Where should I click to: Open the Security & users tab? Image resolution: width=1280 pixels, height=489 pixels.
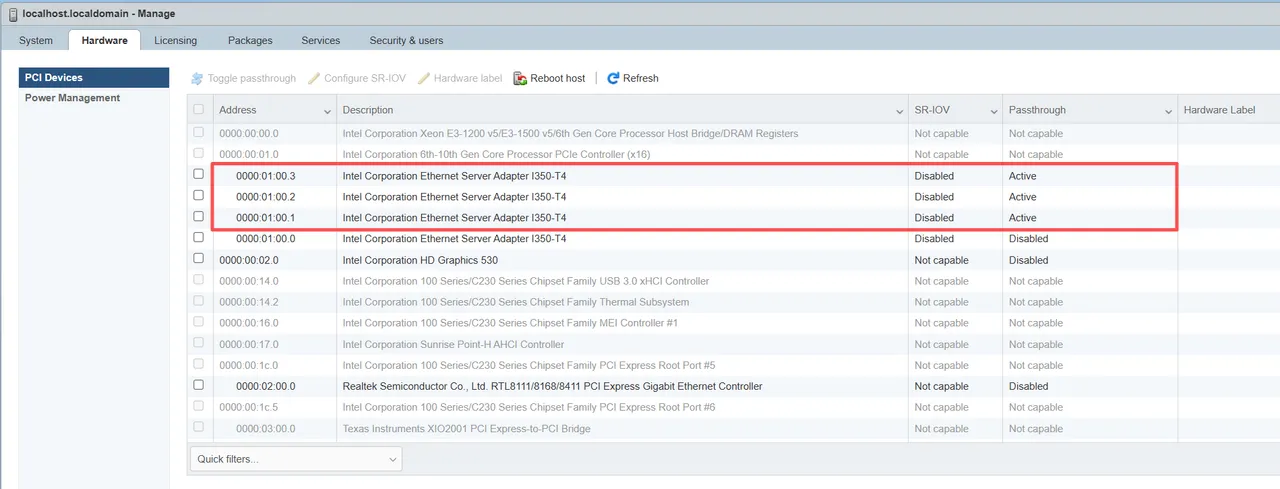(406, 40)
